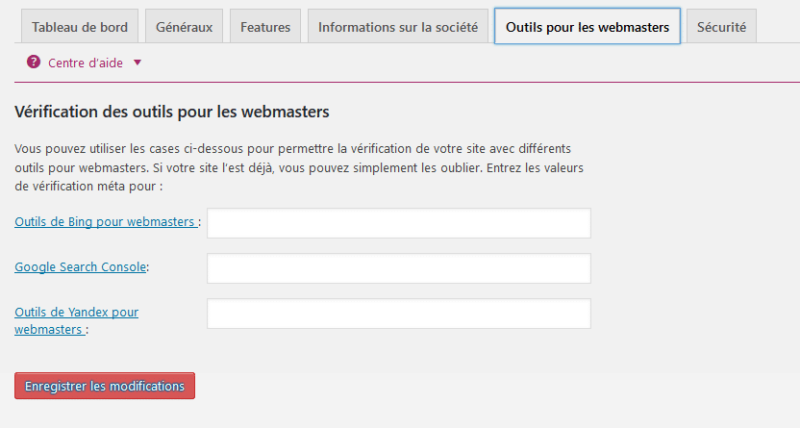Image resolution: width=800 pixels, height=428 pixels.
Task: Click the Vérification des outils heading
Action: [172, 111]
